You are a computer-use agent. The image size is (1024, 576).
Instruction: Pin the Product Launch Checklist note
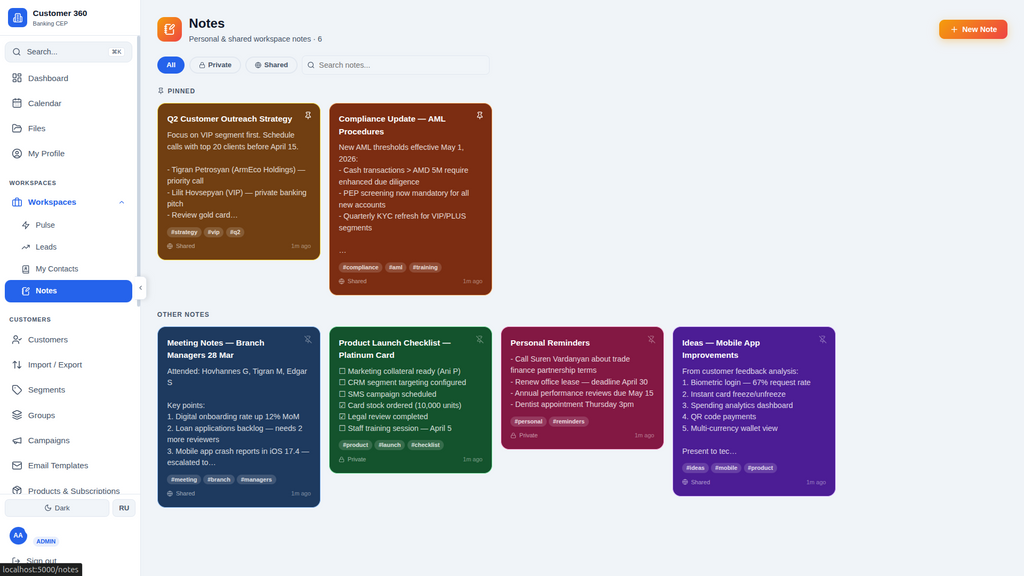coord(479,340)
